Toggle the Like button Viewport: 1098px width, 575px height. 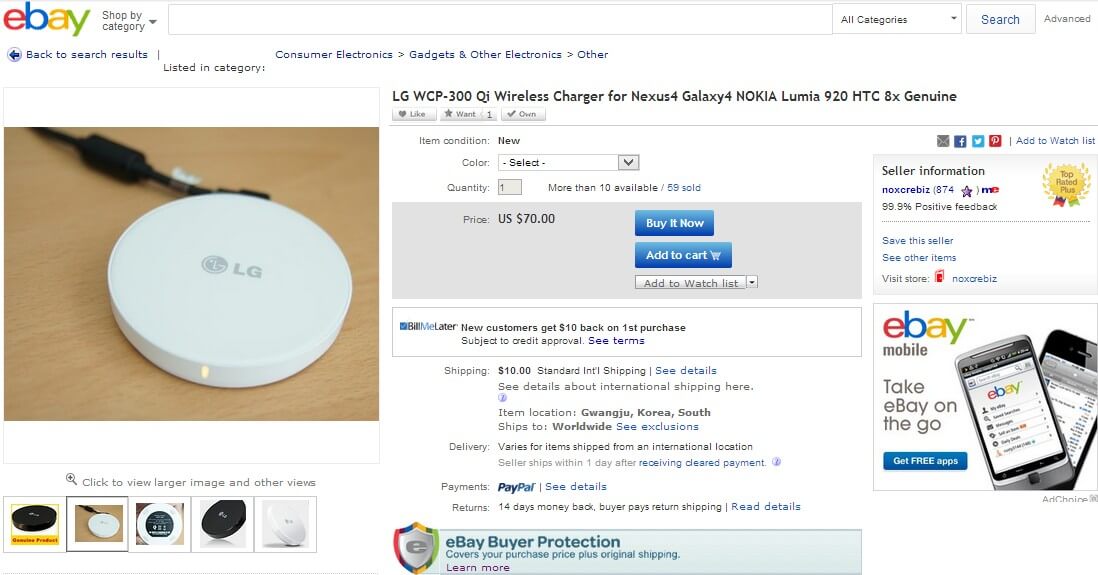tap(413, 114)
